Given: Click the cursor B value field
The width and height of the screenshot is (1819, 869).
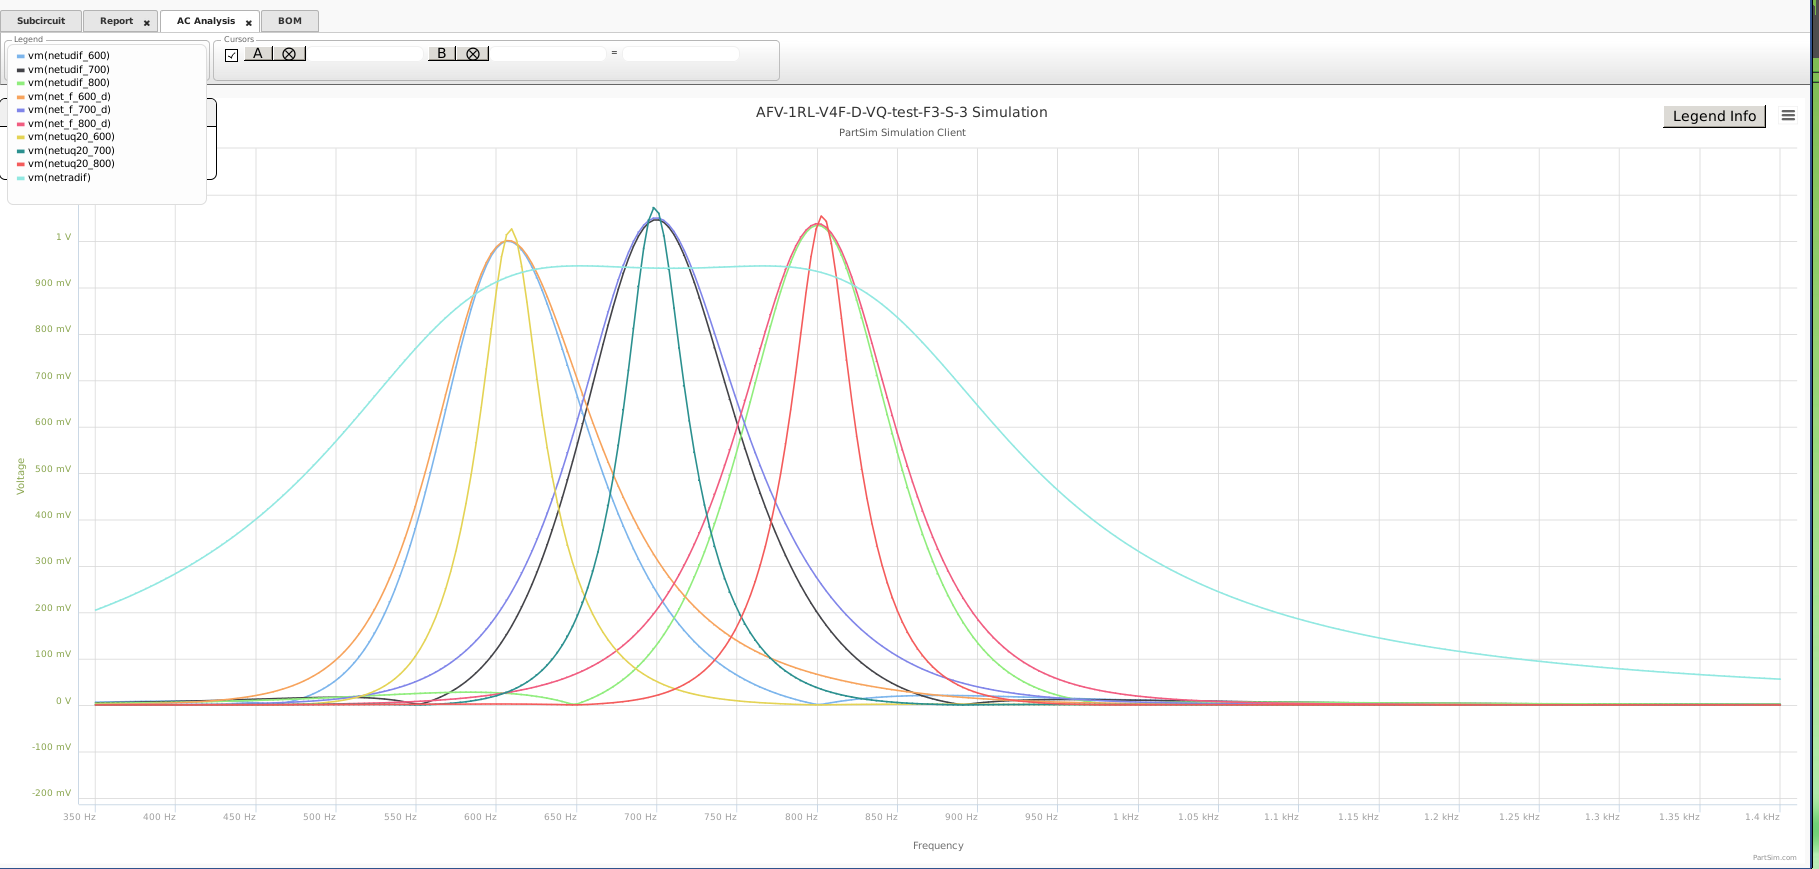Looking at the screenshot, I should [x=548, y=54].
